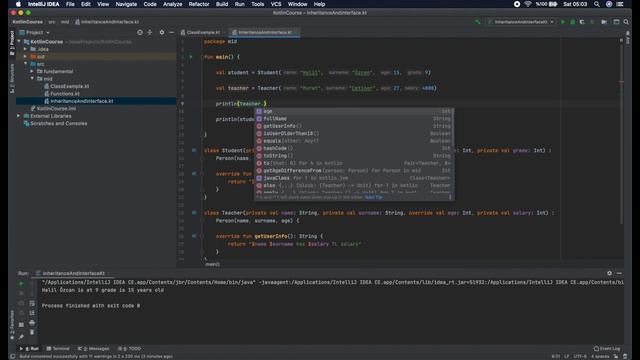The image size is (640, 360).
Task: Toggle the soft-wrap icon in the Run console
Action: (32, 303)
